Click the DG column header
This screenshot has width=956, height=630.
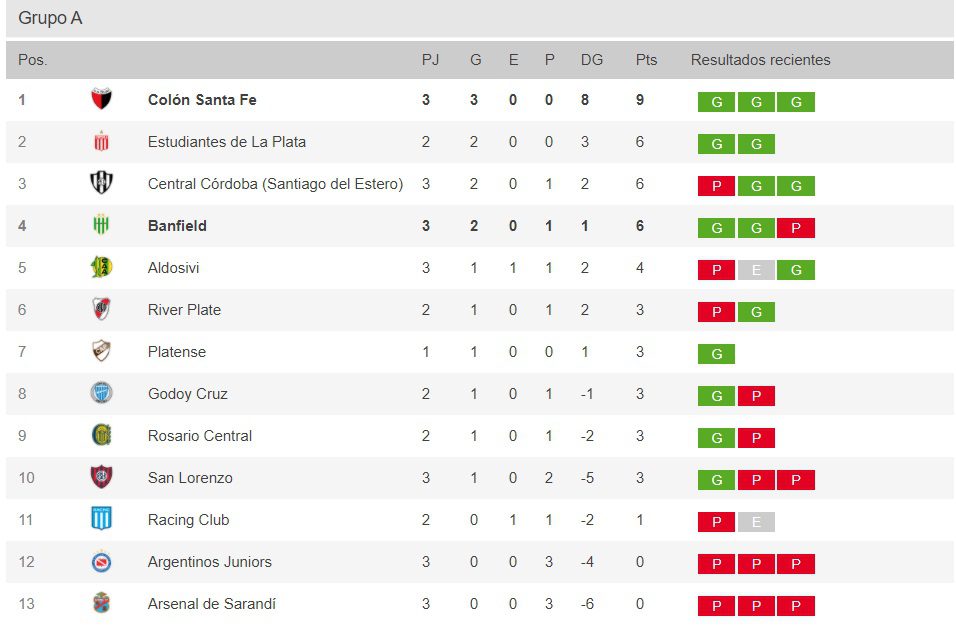[592, 60]
